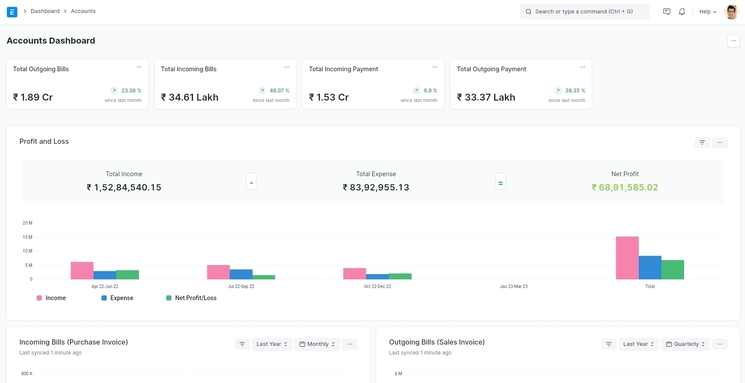Go to Accounts breadcrumb
Viewport: 745px width, 383px height.
pos(83,11)
